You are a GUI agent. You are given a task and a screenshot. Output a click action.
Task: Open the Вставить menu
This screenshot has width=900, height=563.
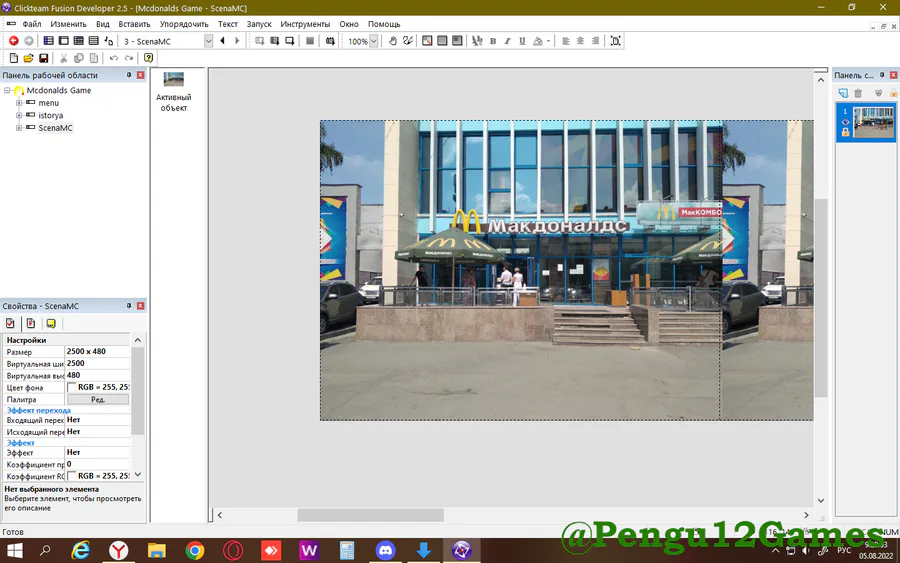(x=134, y=23)
